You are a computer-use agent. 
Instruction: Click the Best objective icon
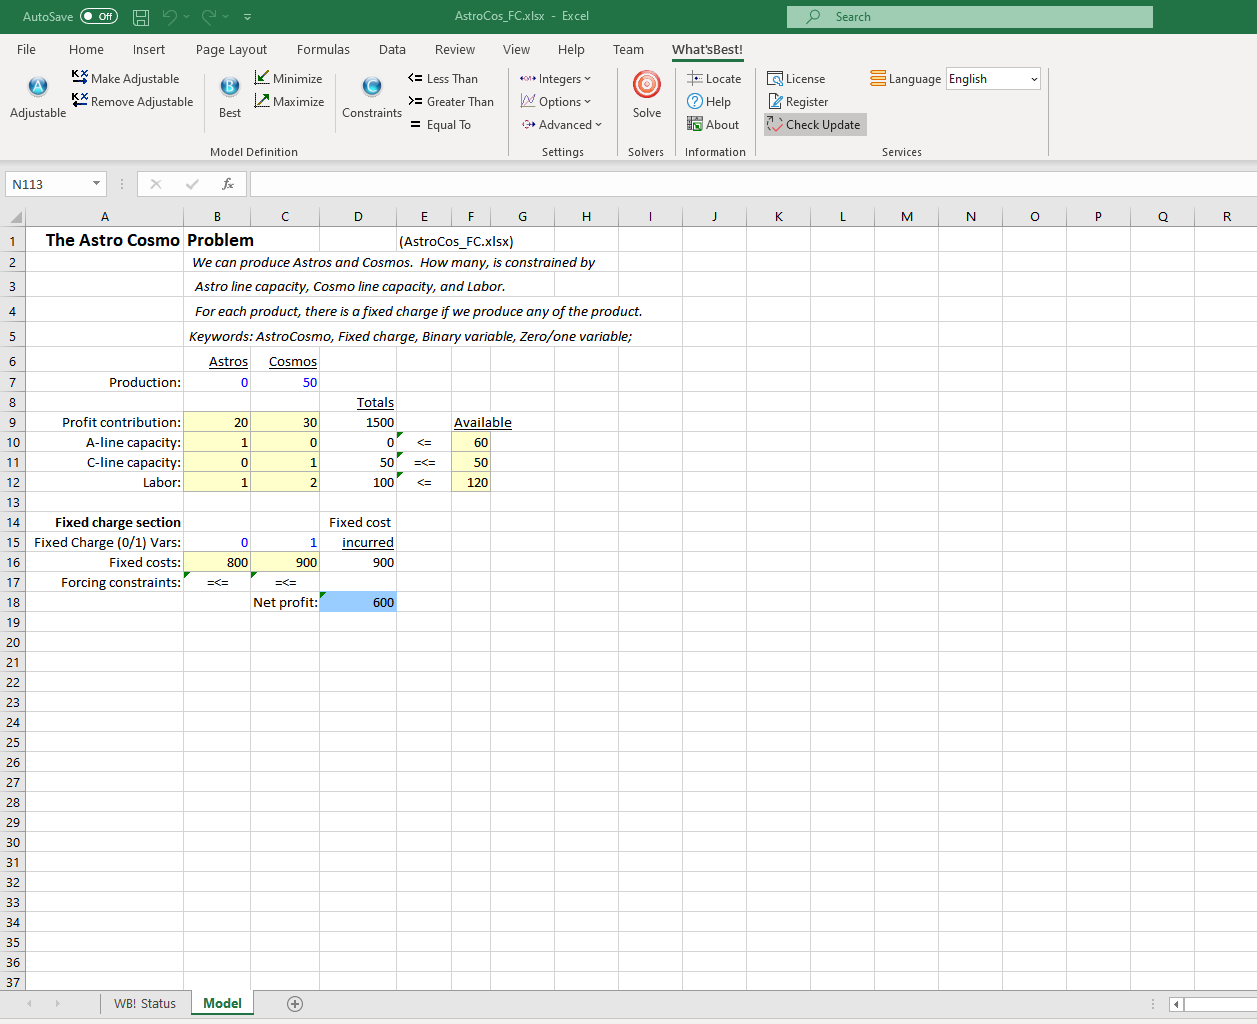click(x=230, y=87)
